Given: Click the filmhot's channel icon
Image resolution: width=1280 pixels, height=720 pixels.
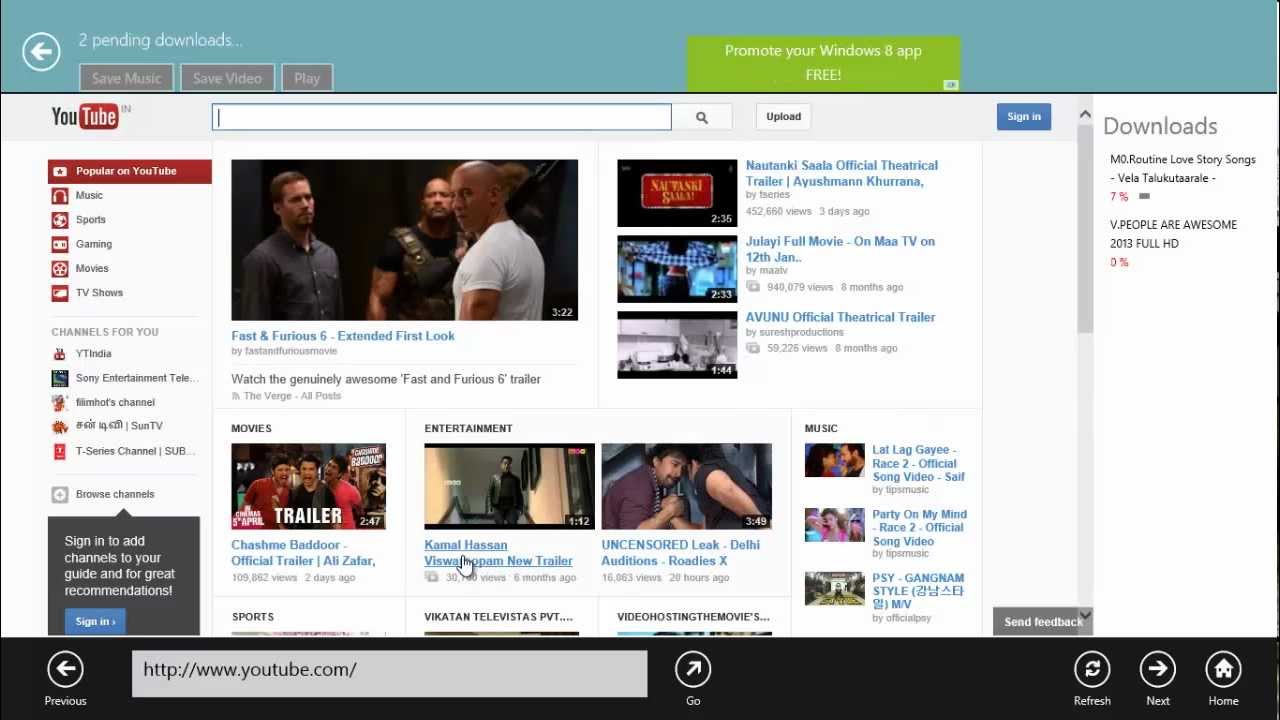Looking at the screenshot, I should [60, 402].
